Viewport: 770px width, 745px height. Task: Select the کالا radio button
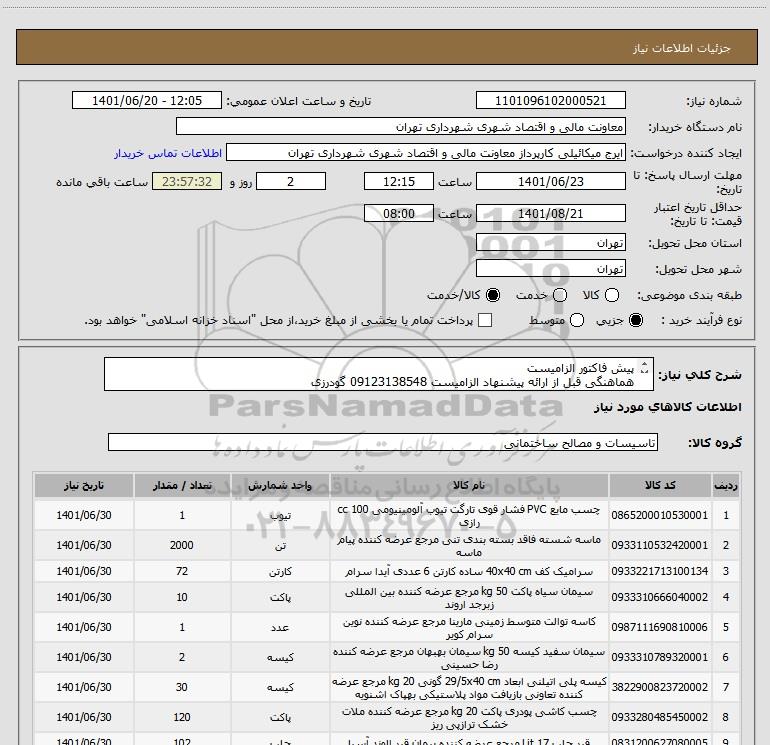tap(612, 295)
